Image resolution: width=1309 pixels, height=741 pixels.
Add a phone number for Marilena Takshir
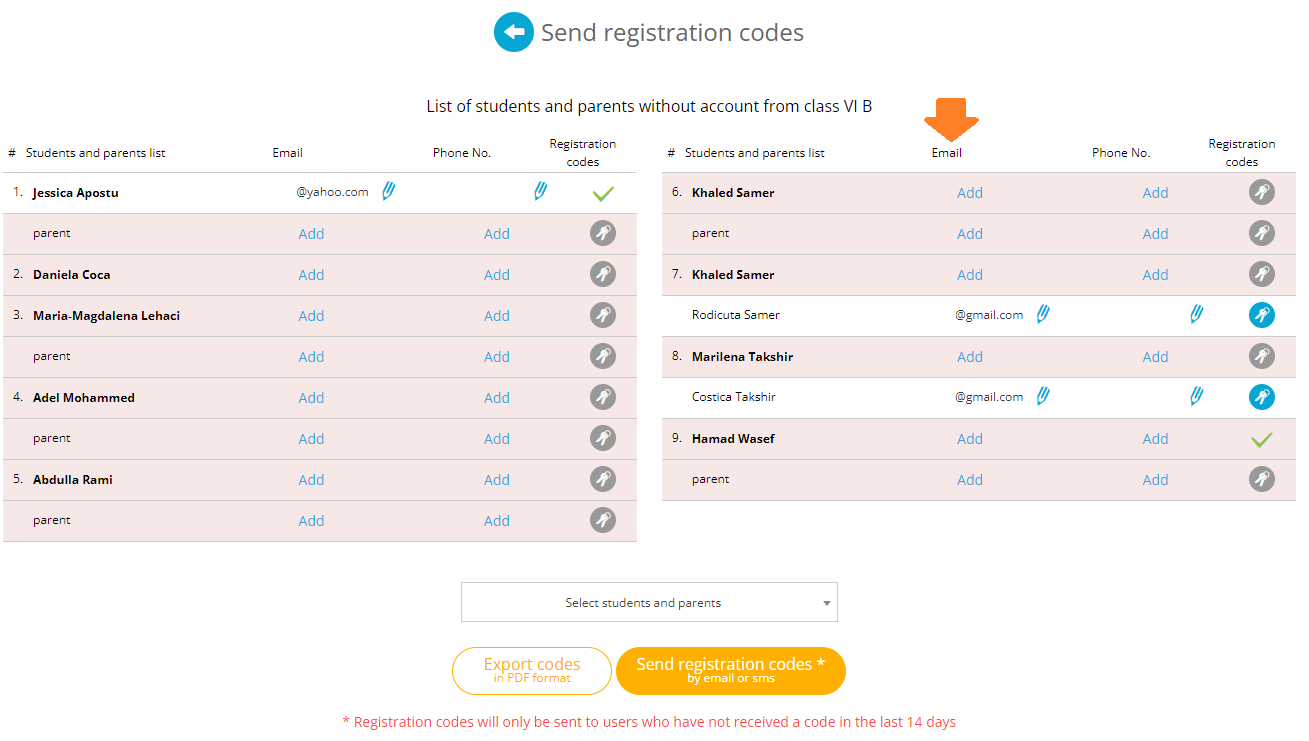[1156, 357]
